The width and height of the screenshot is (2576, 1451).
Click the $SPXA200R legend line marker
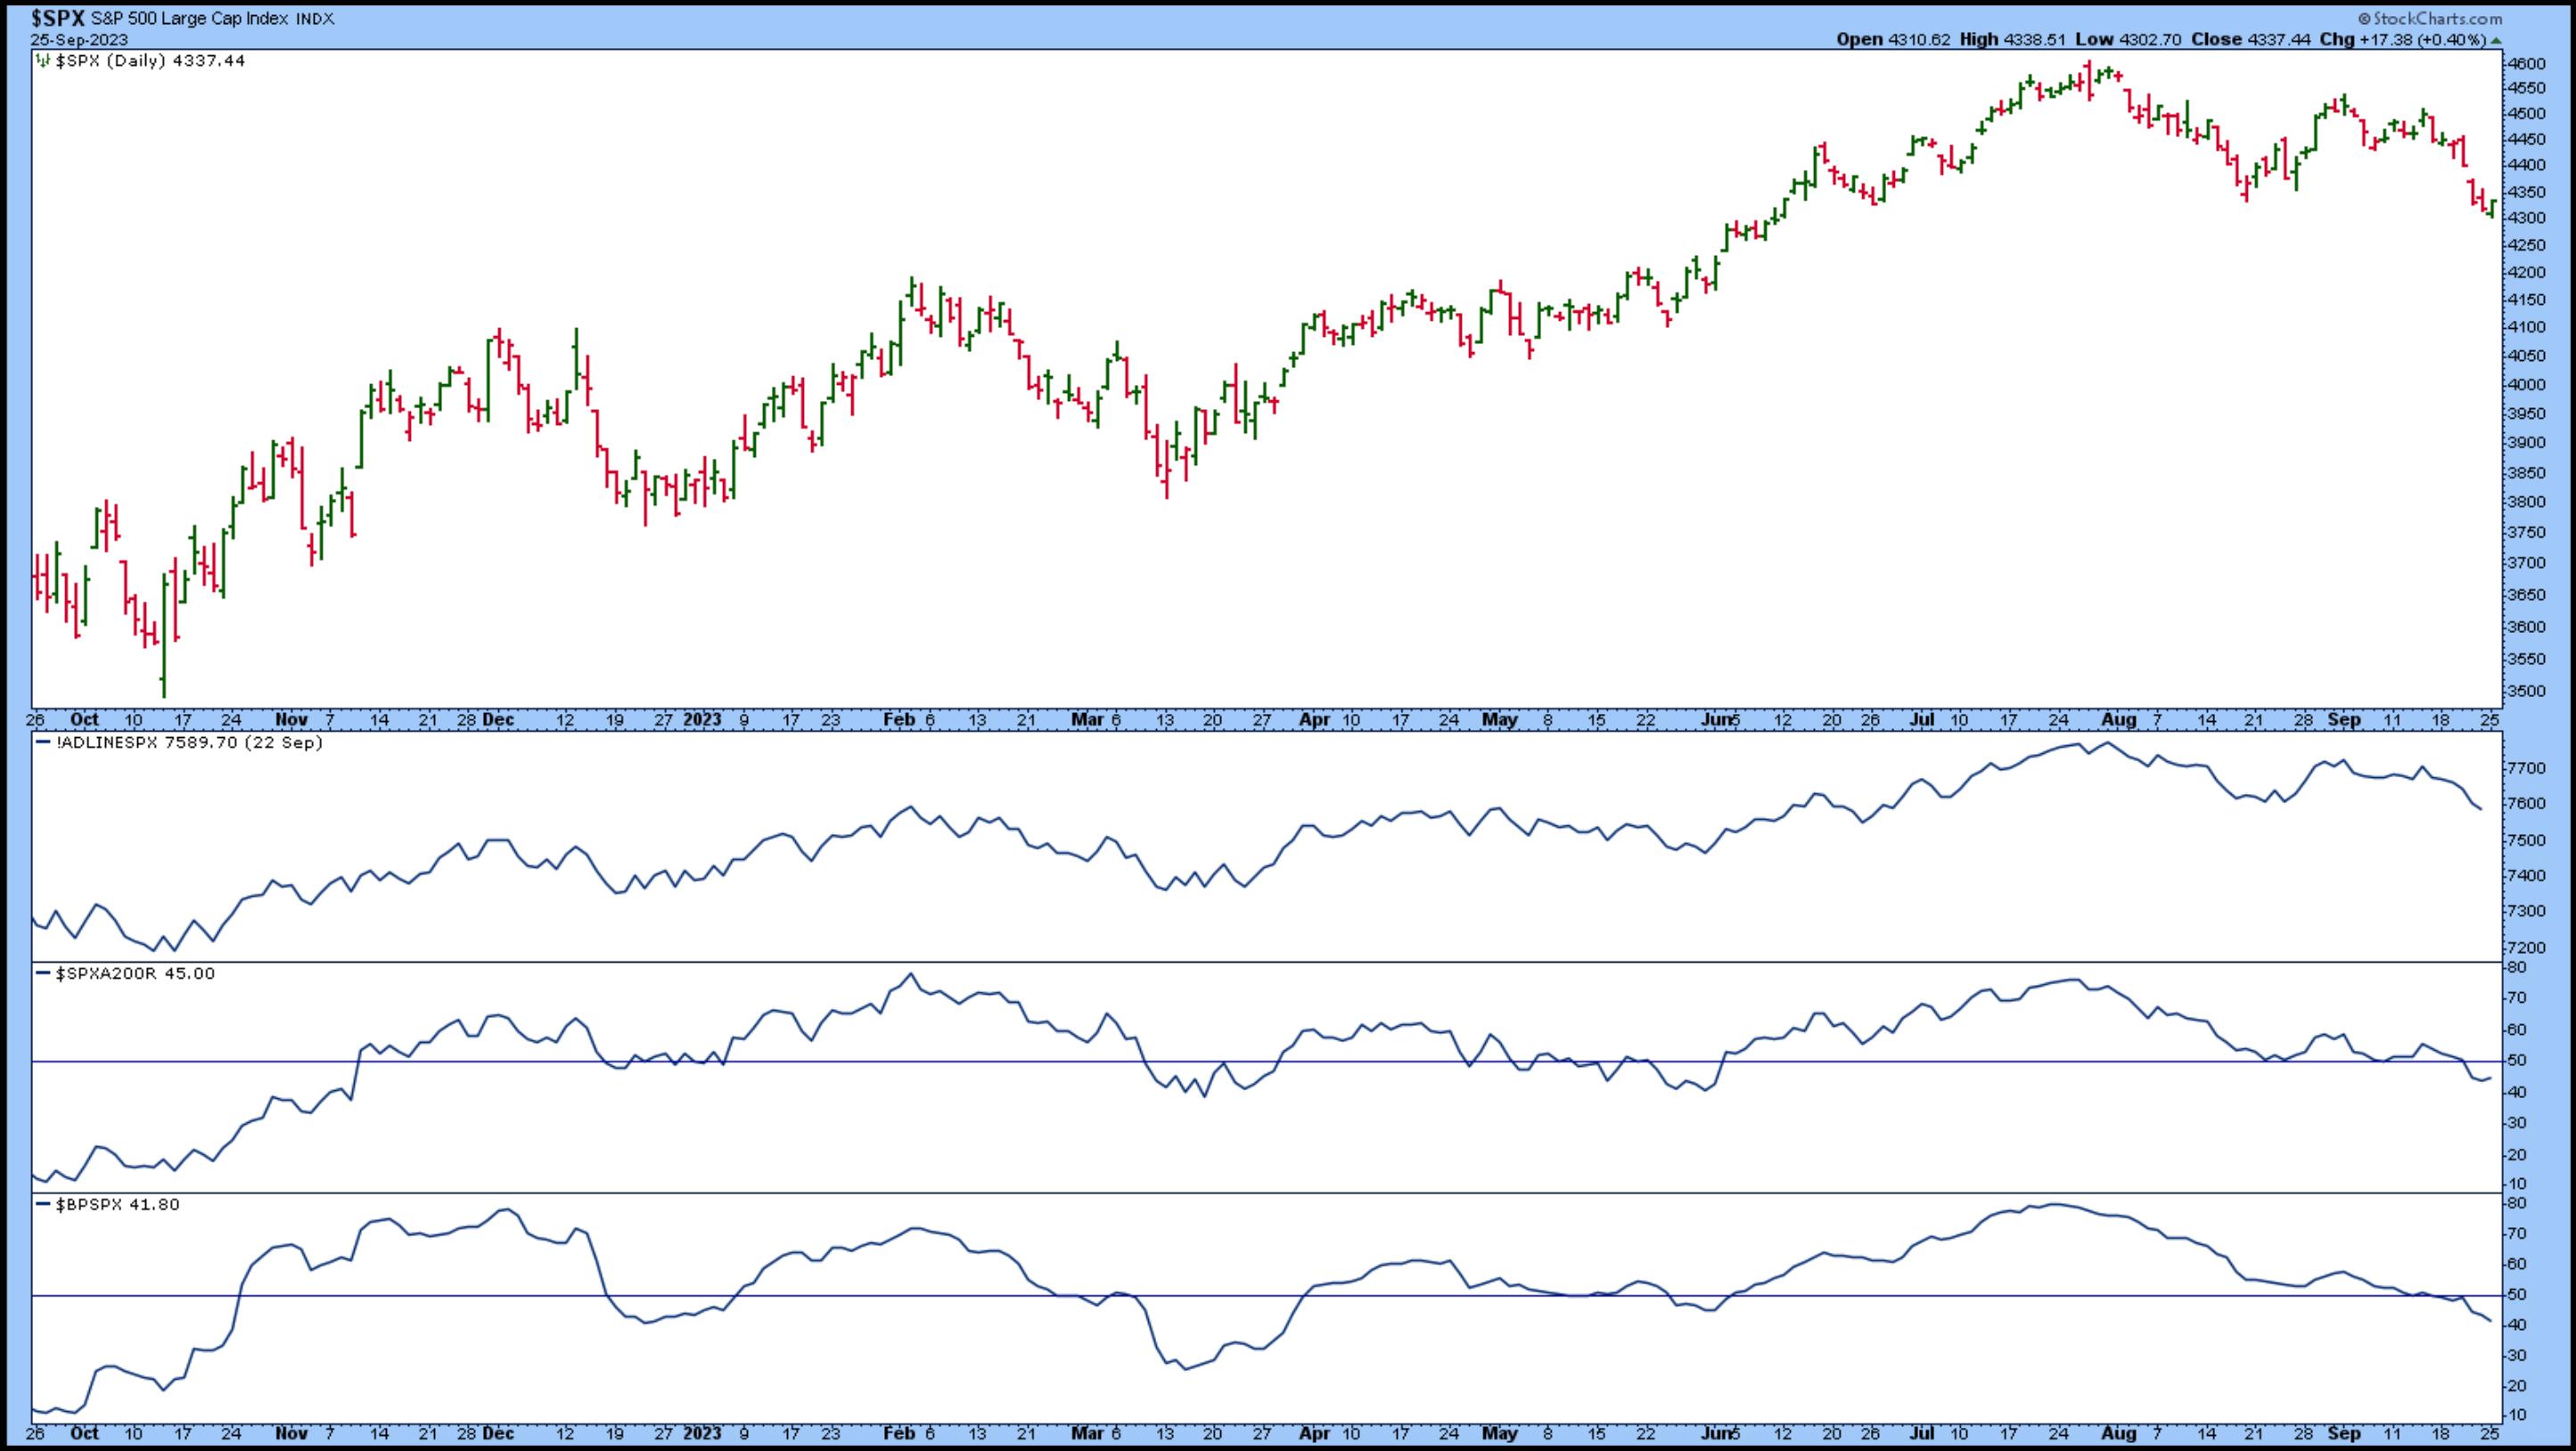[x=43, y=974]
